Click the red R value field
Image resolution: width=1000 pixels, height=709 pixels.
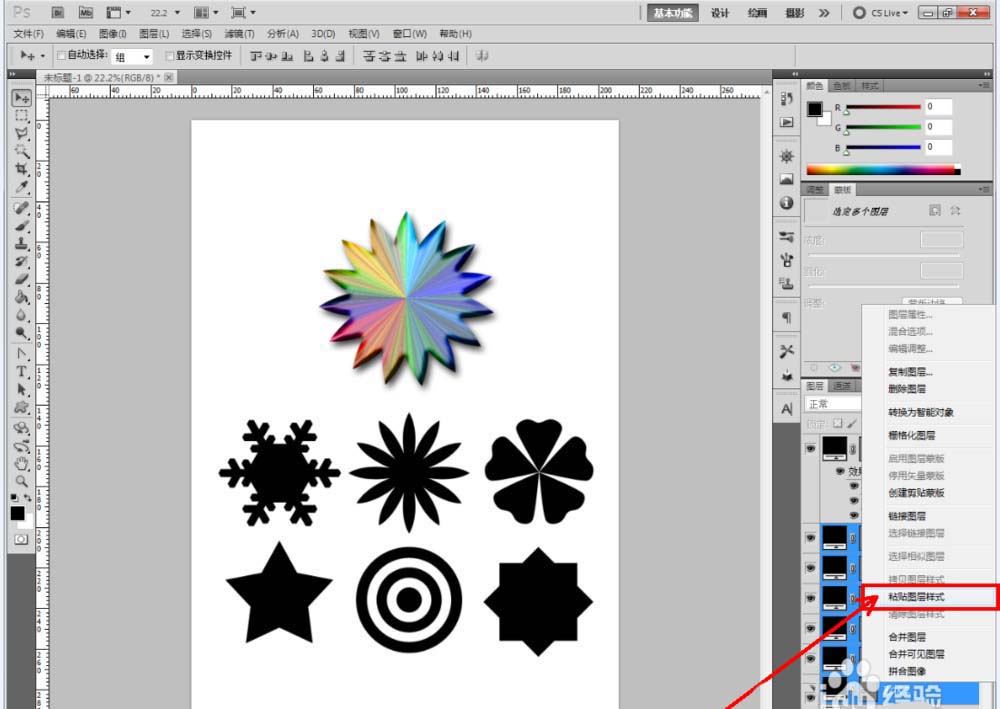pos(938,107)
